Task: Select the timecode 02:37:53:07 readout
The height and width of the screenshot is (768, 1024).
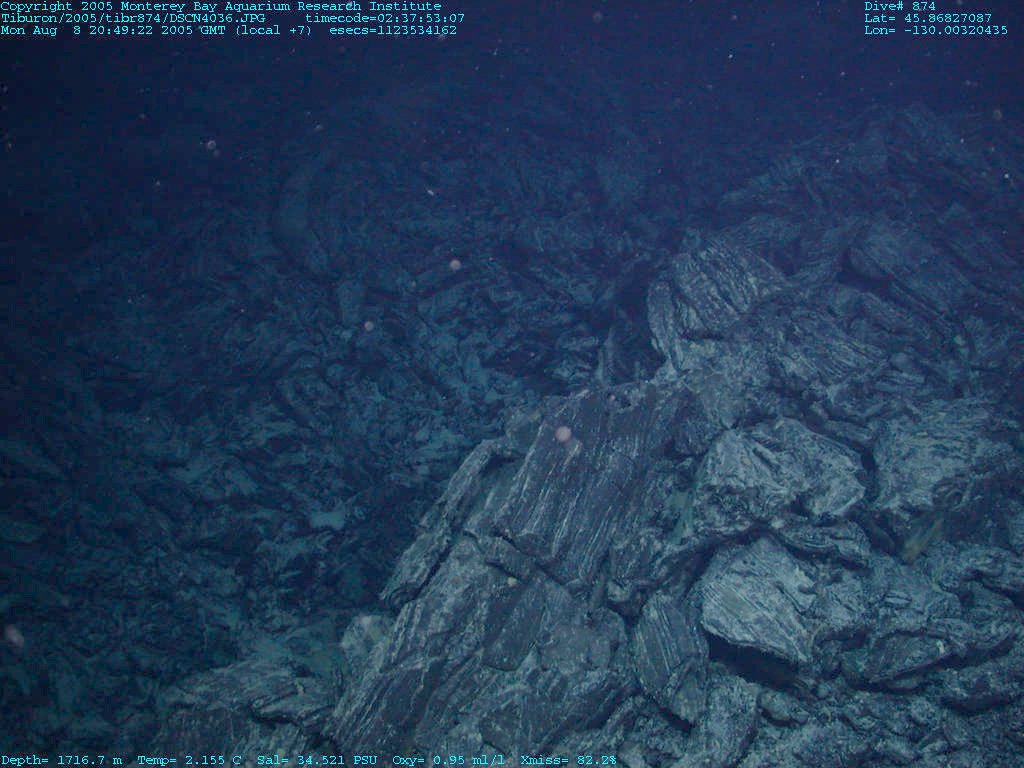Action: 384,18
